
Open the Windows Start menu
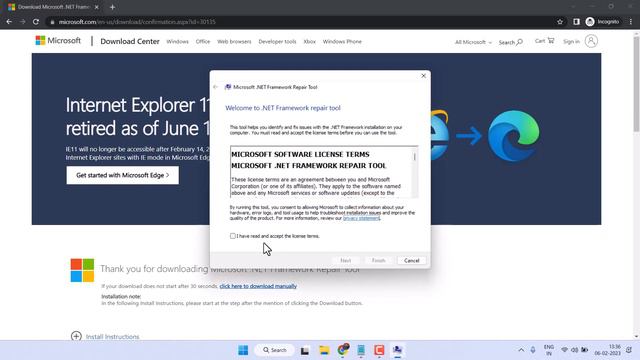pyautogui.click(x=243, y=350)
